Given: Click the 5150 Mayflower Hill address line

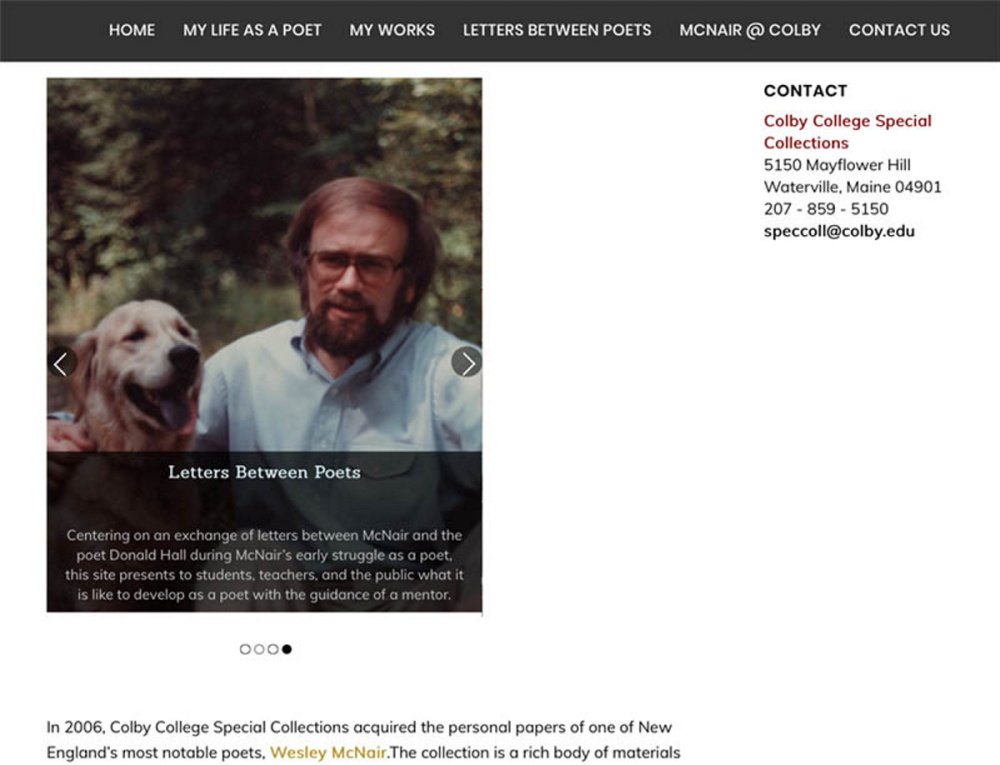Looking at the screenshot, I should 837,165.
